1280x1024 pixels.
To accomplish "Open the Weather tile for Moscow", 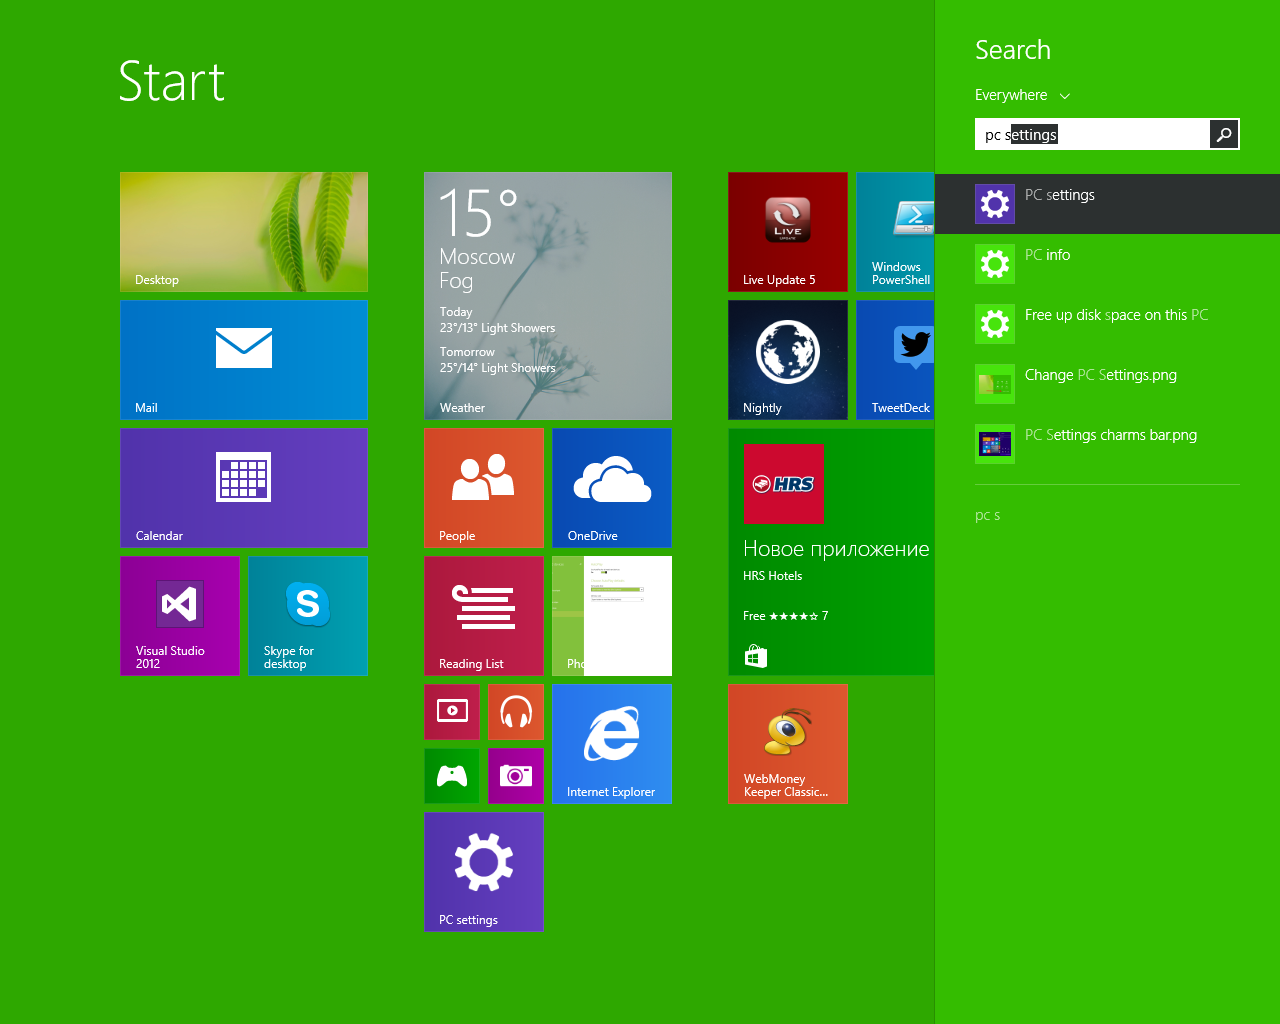I will pyautogui.click(x=548, y=296).
